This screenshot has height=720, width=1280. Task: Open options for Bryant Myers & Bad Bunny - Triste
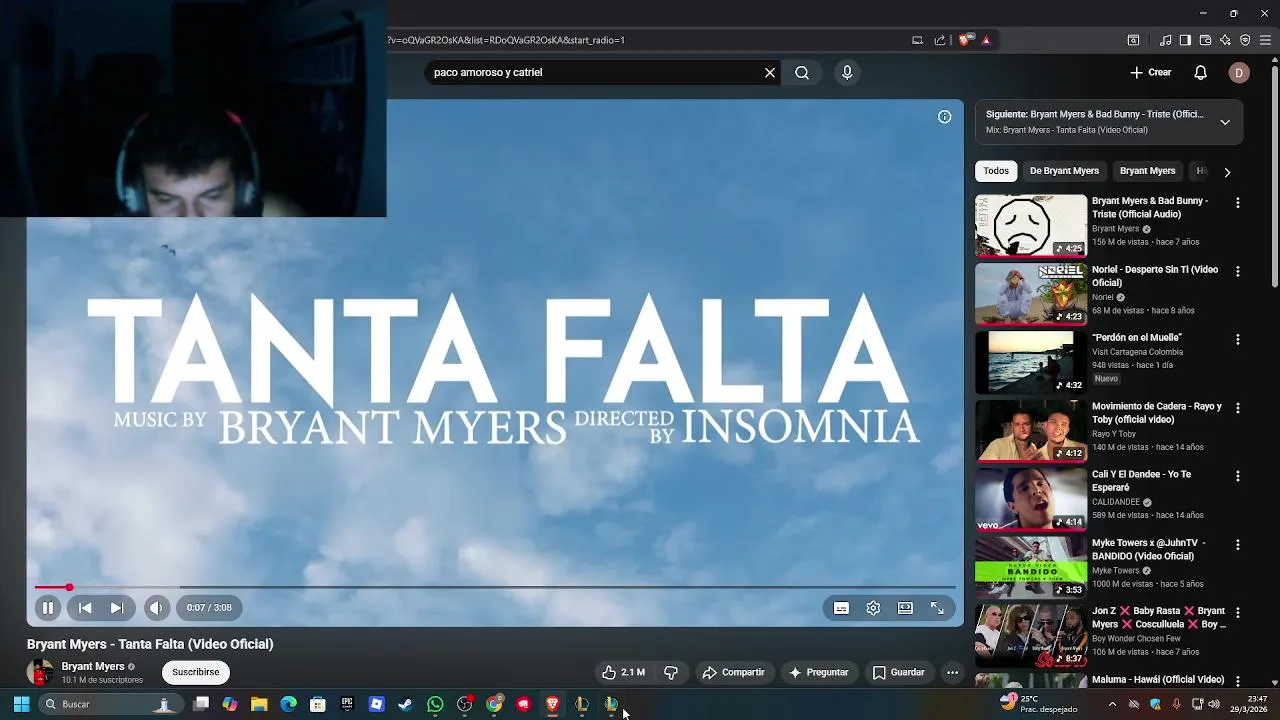pyautogui.click(x=1238, y=203)
